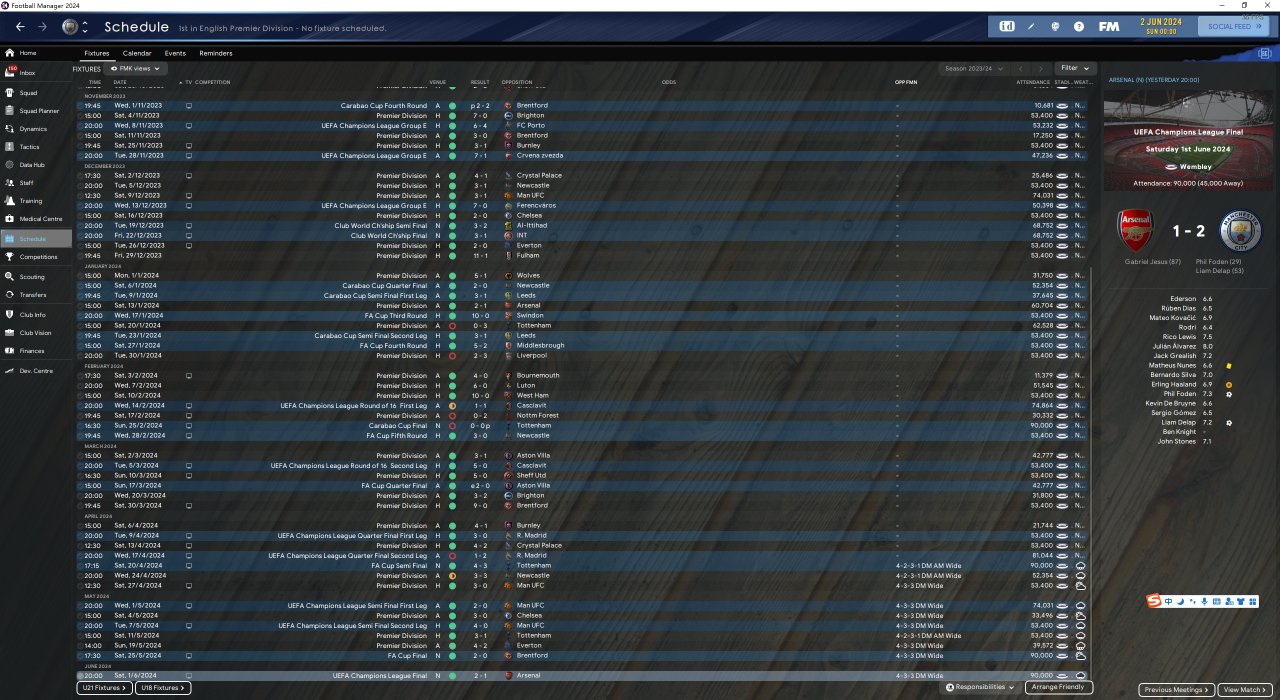Open the Season 2023/24 dropdown
This screenshot has width=1280, height=700.
pos(972,69)
